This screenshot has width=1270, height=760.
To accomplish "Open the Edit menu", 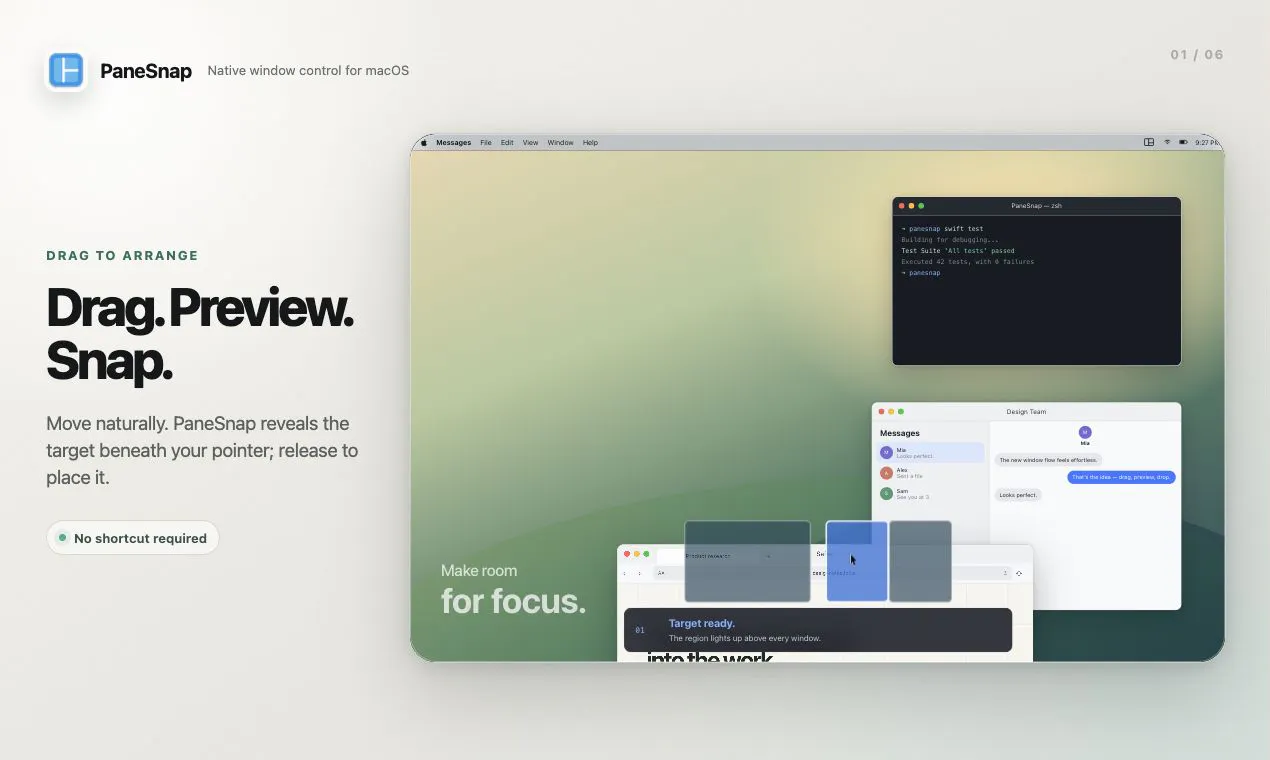I will coord(507,143).
